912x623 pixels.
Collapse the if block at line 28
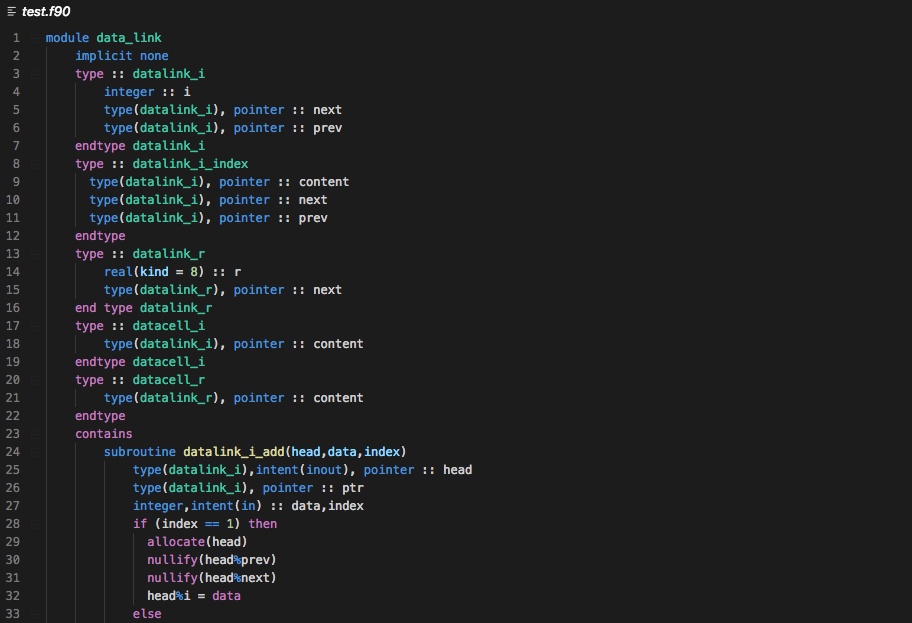tap(35, 524)
